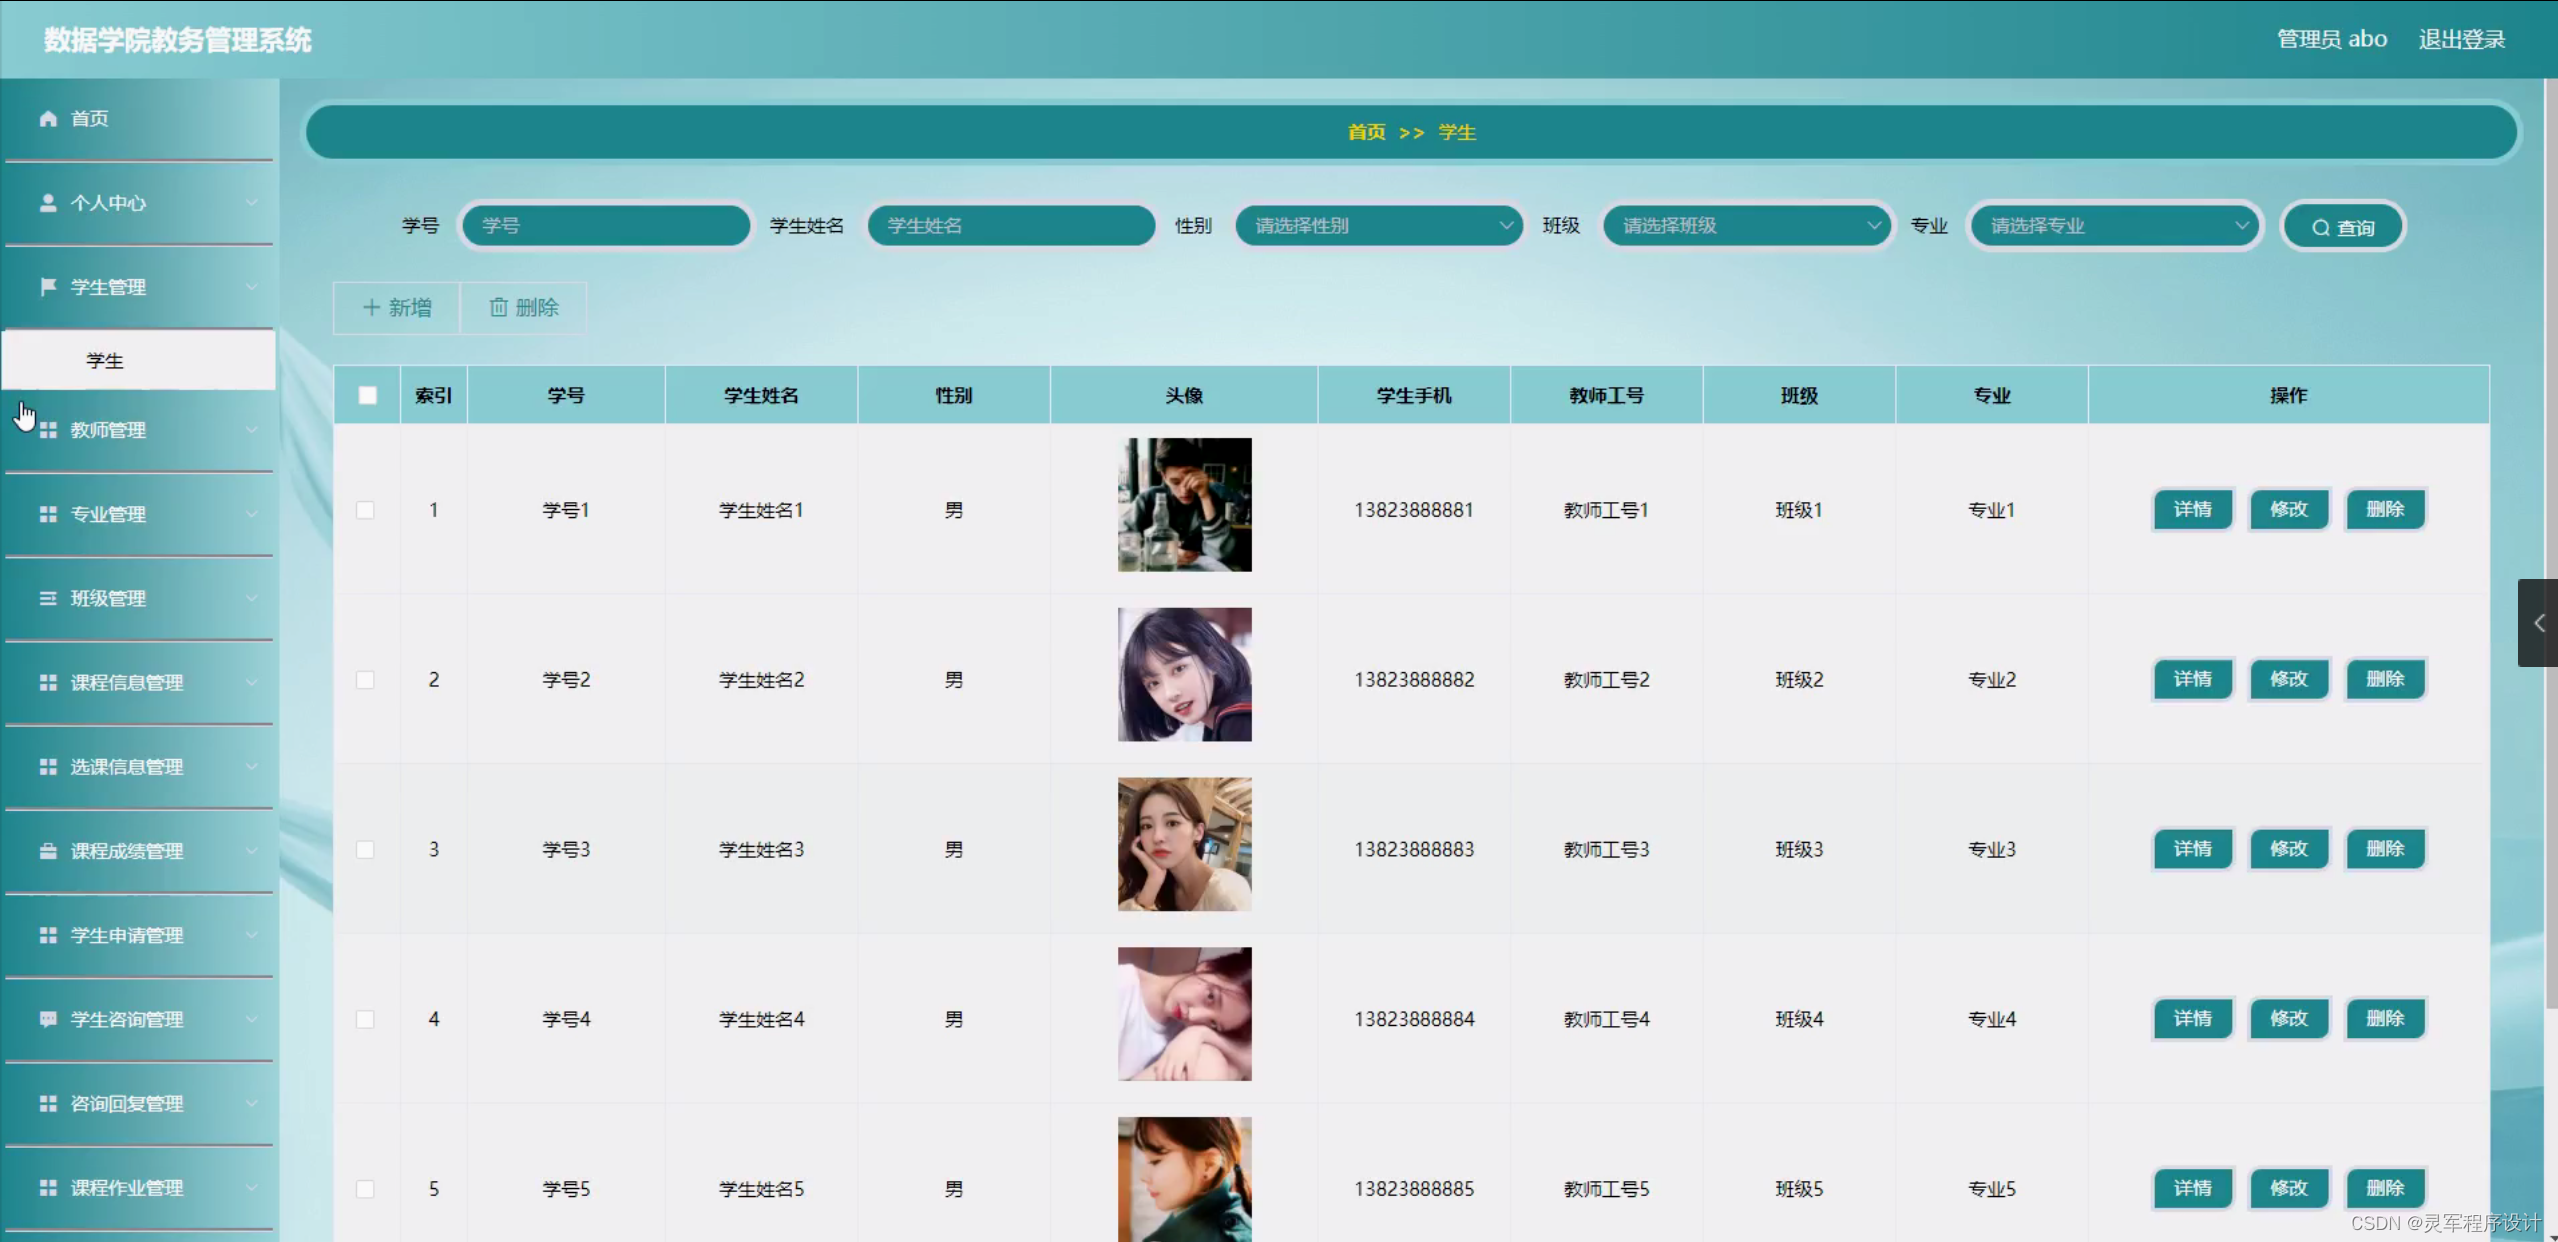The height and width of the screenshot is (1242, 2558).
Task: Click the 学生姓名 search input field
Action: (x=1010, y=226)
